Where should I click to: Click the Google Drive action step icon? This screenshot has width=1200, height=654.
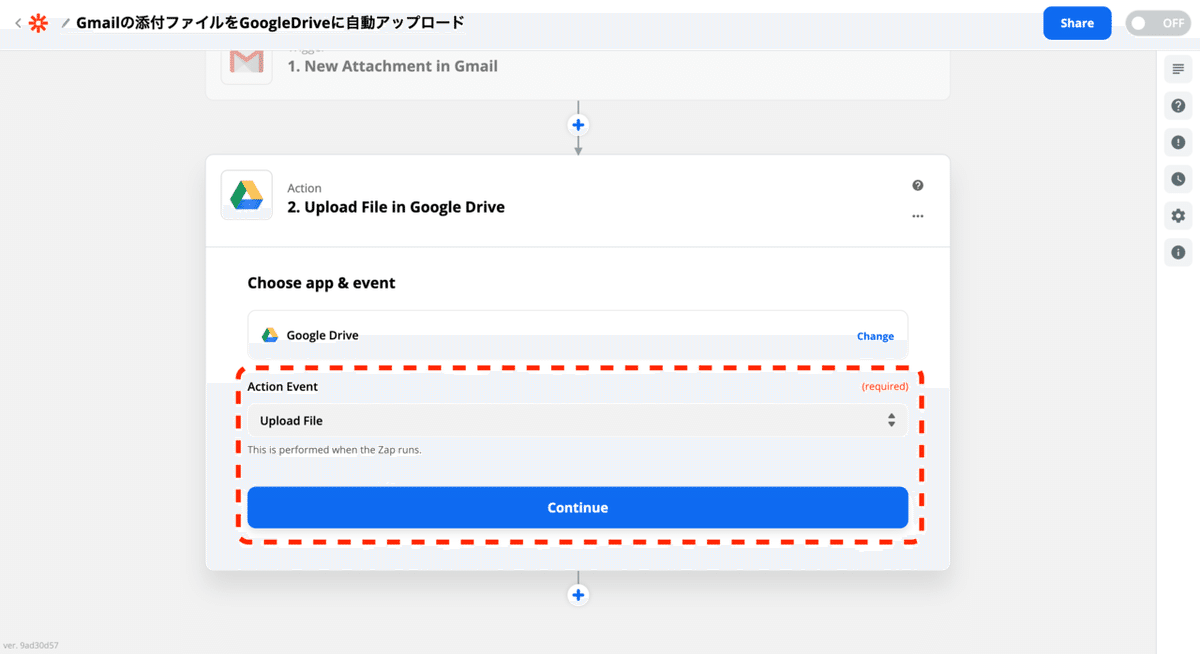(246, 195)
